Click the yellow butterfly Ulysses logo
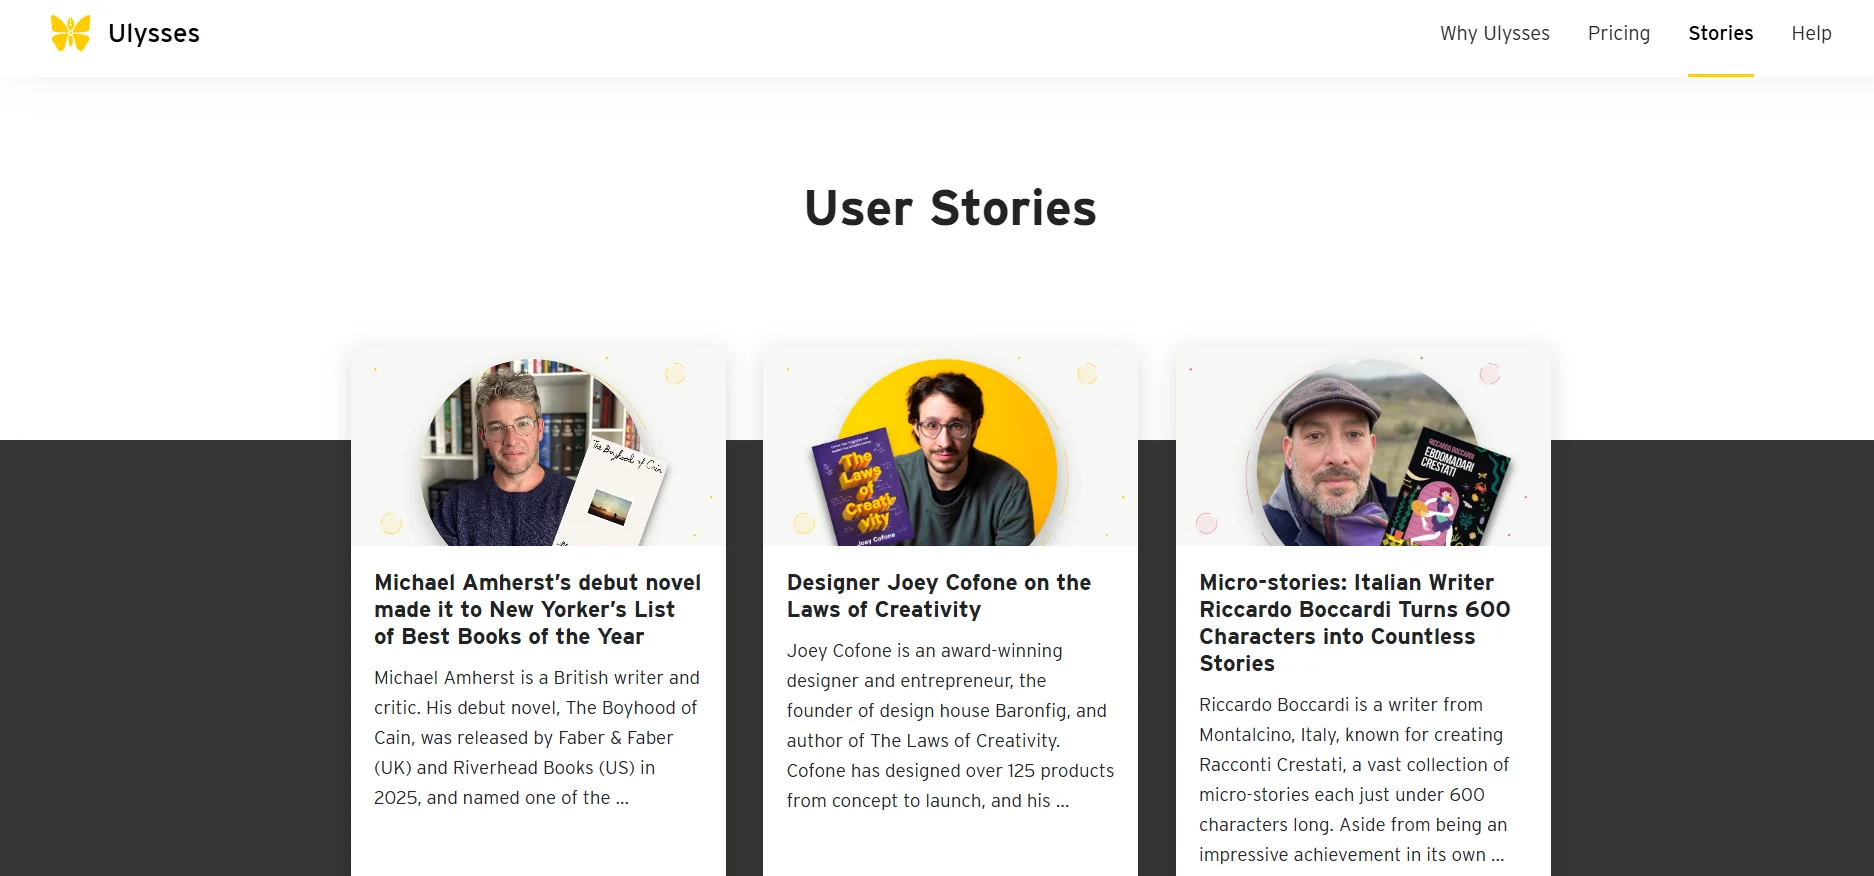Screen dimensions: 1874x876 (70, 33)
